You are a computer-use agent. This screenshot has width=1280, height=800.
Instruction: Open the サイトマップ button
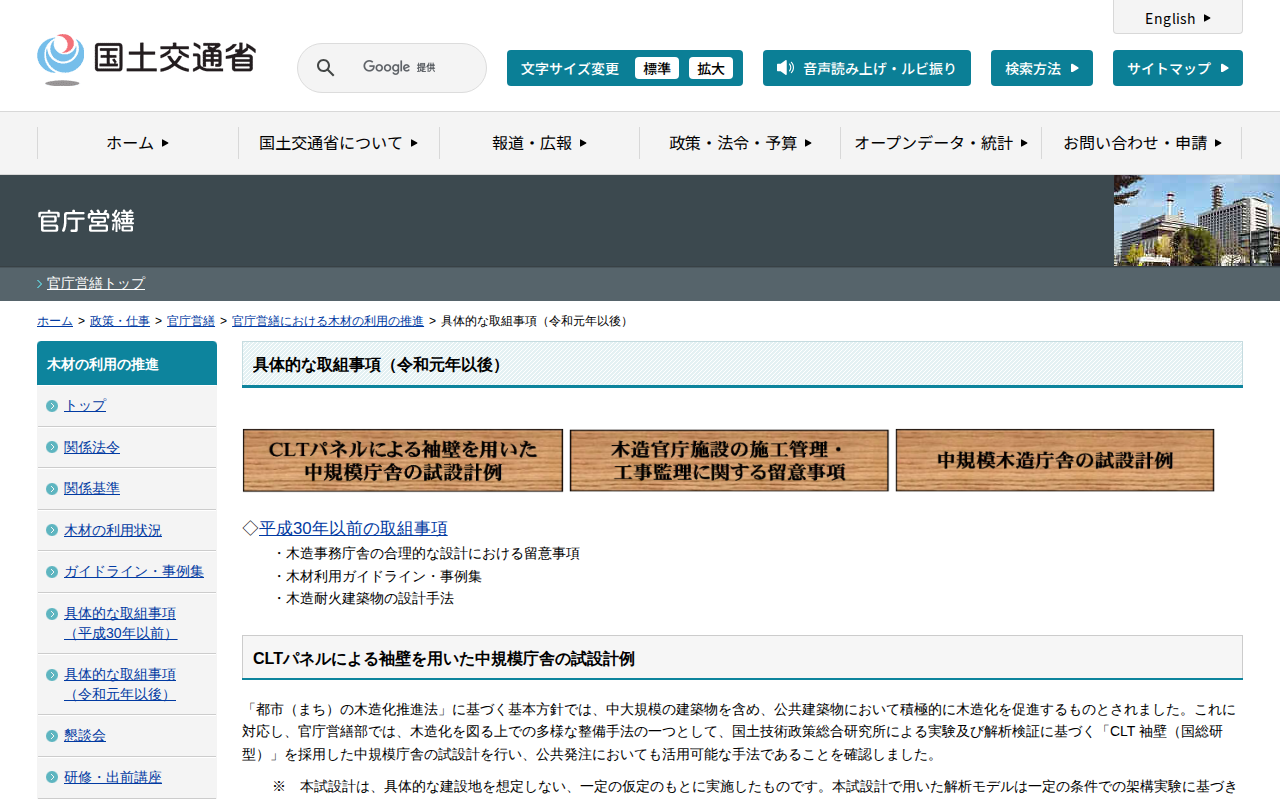1177,68
